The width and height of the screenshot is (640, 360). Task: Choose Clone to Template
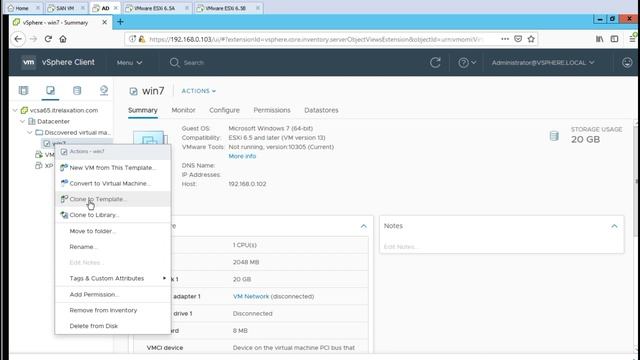(113, 199)
